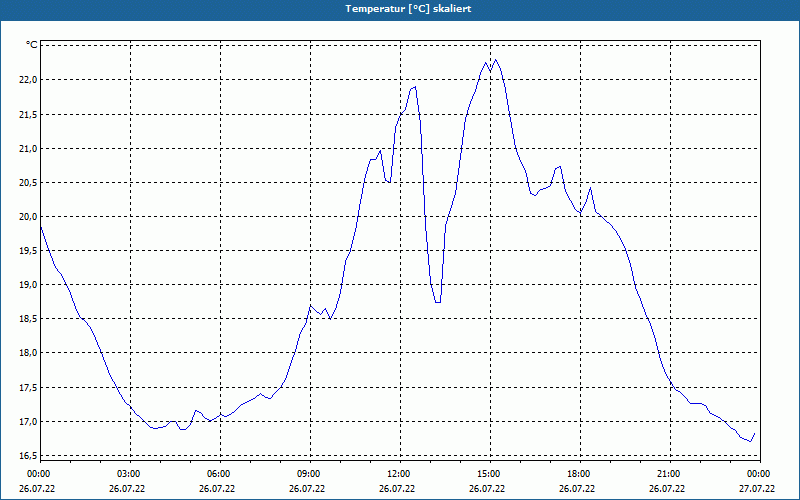800x500 pixels.
Task: Click the 20,0 y-axis value
Action: click(29, 217)
